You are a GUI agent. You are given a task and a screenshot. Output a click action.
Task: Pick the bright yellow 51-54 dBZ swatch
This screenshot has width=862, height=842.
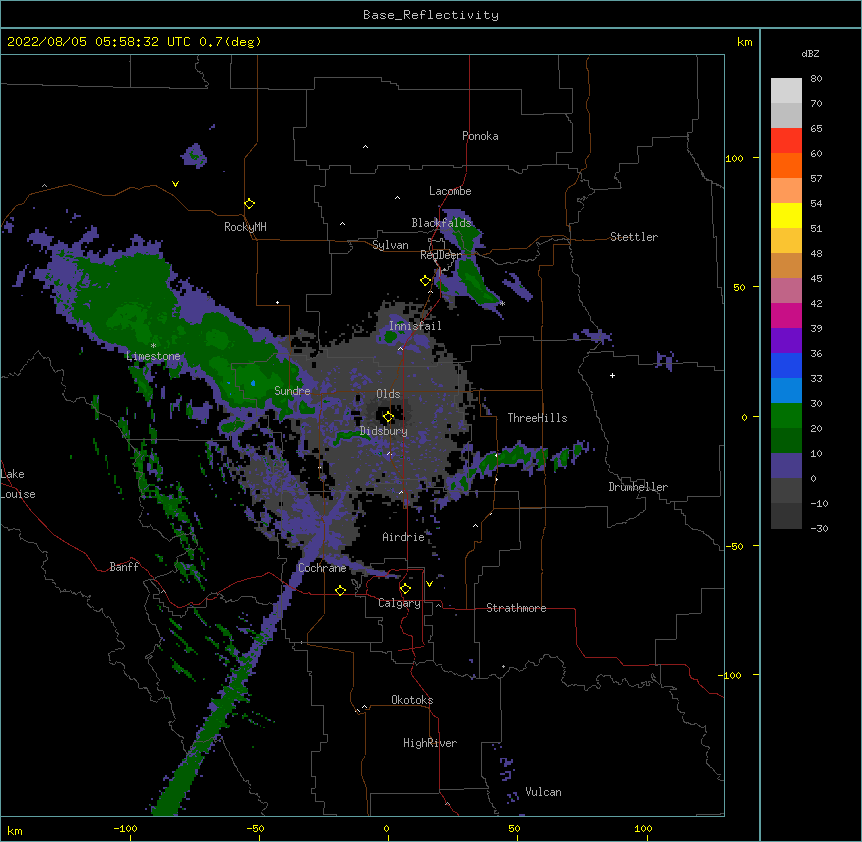[786, 215]
